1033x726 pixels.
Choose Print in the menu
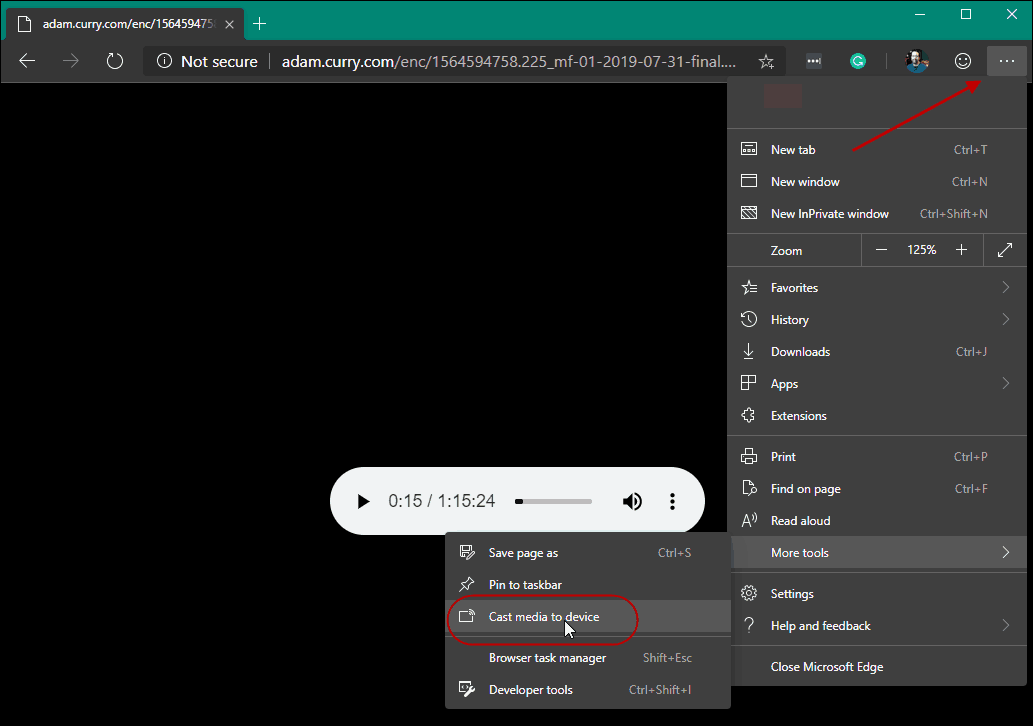(x=877, y=457)
